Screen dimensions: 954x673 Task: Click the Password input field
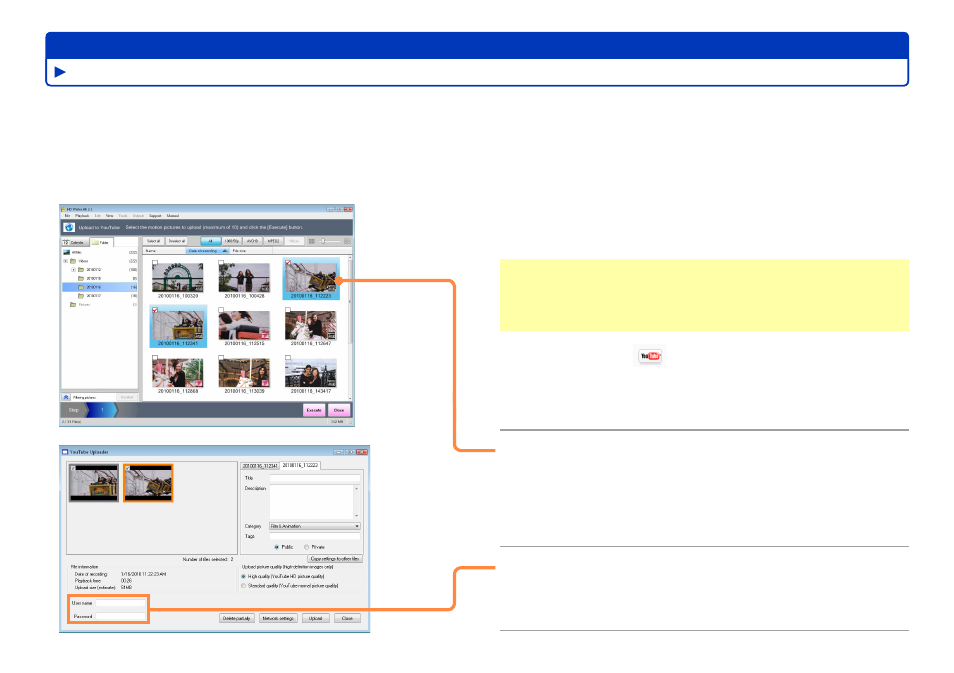(120, 616)
